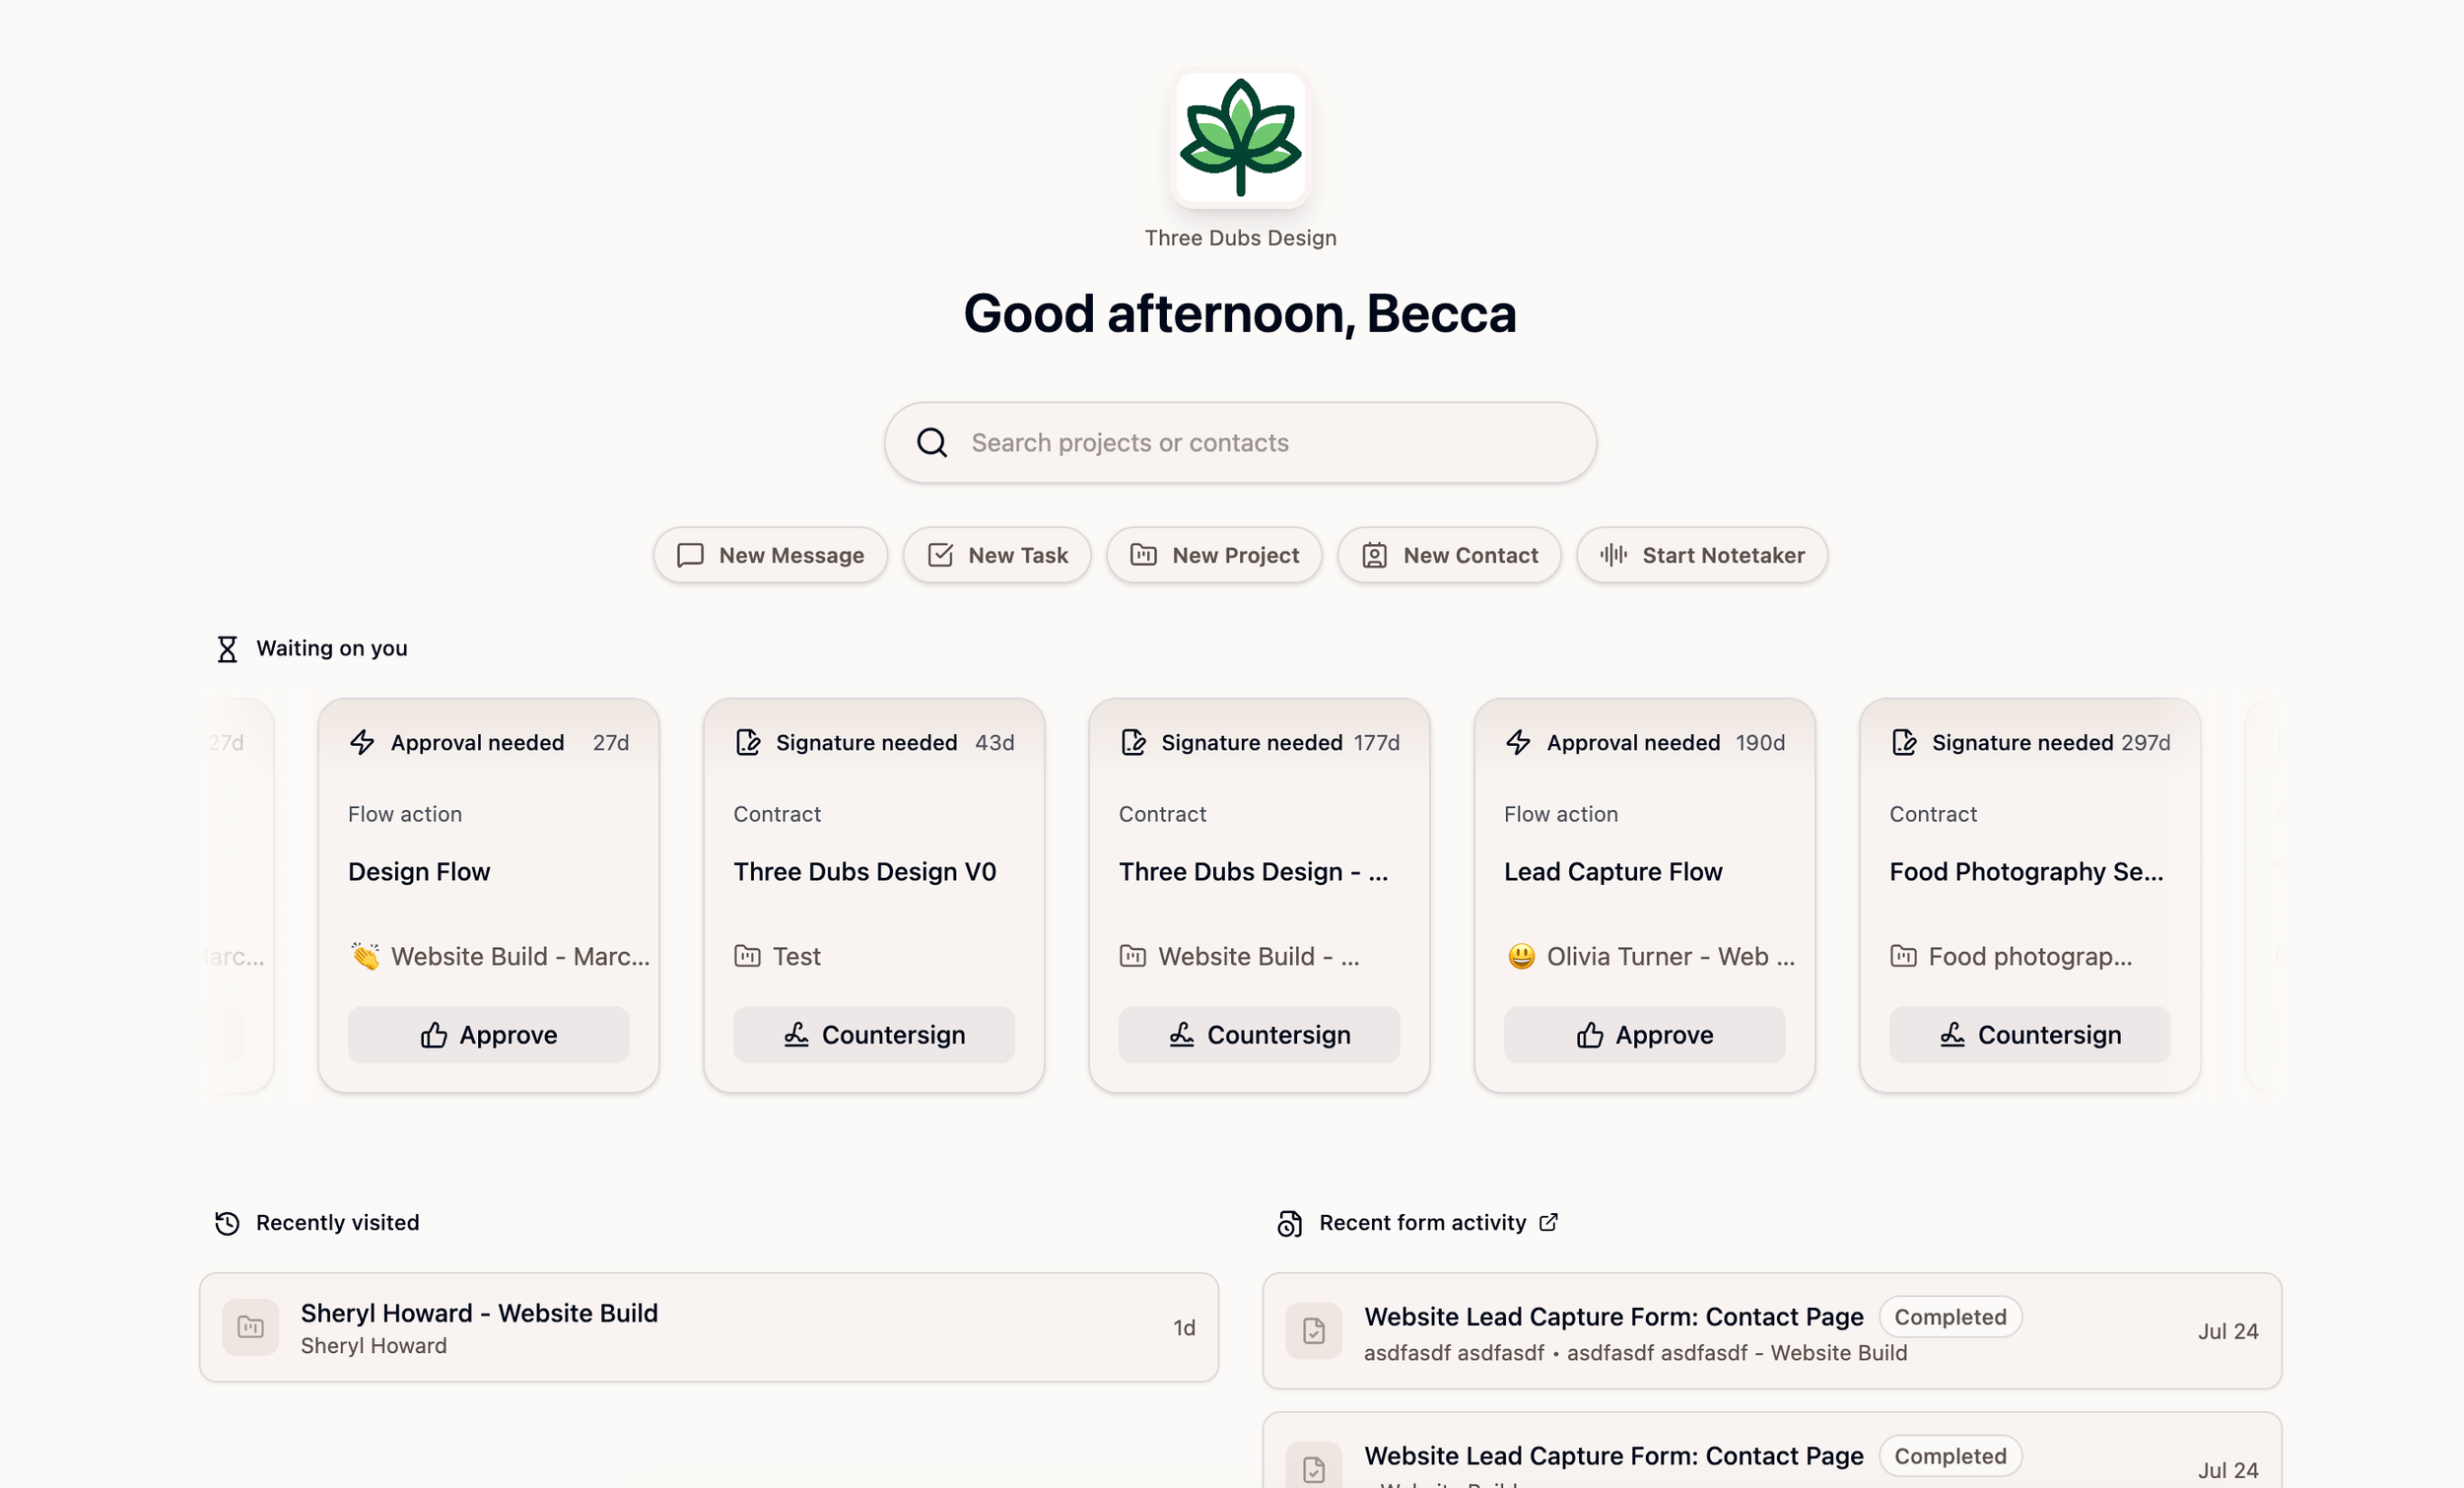This screenshot has height=1488, width=2464.
Task: Click the forms icon beside Recent form activity
Action: coord(1290,1223)
